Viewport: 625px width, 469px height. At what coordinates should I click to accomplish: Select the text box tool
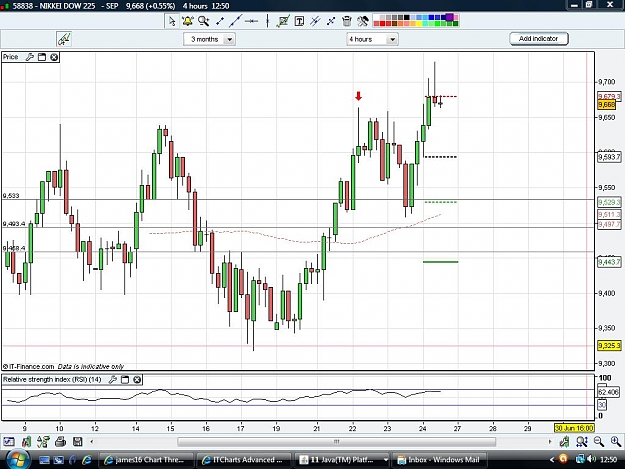(x=299, y=21)
